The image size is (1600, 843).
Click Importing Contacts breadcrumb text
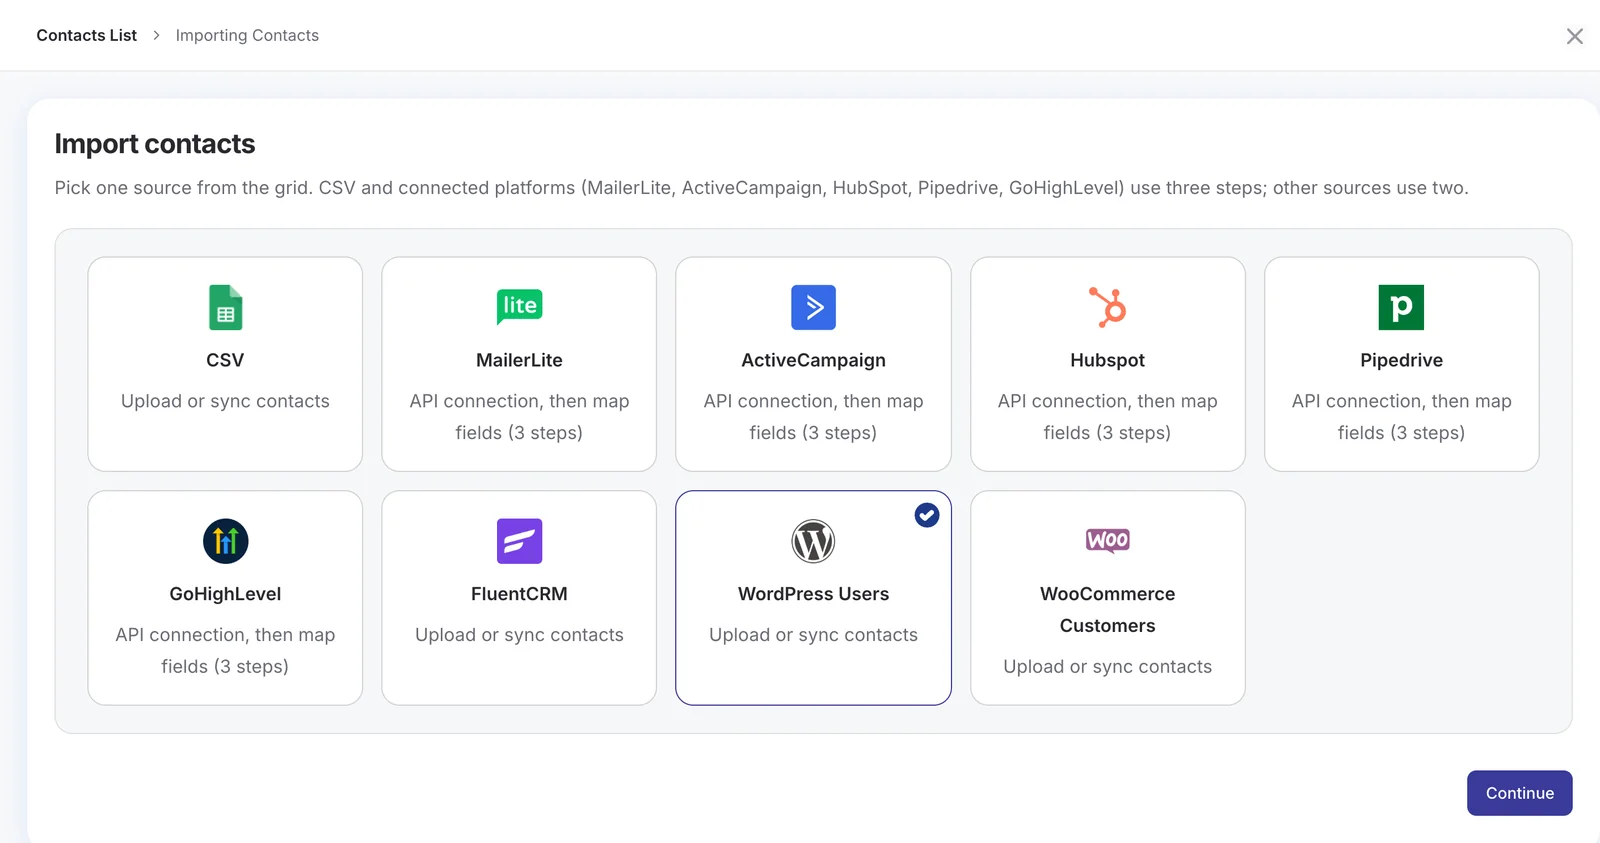coord(247,35)
